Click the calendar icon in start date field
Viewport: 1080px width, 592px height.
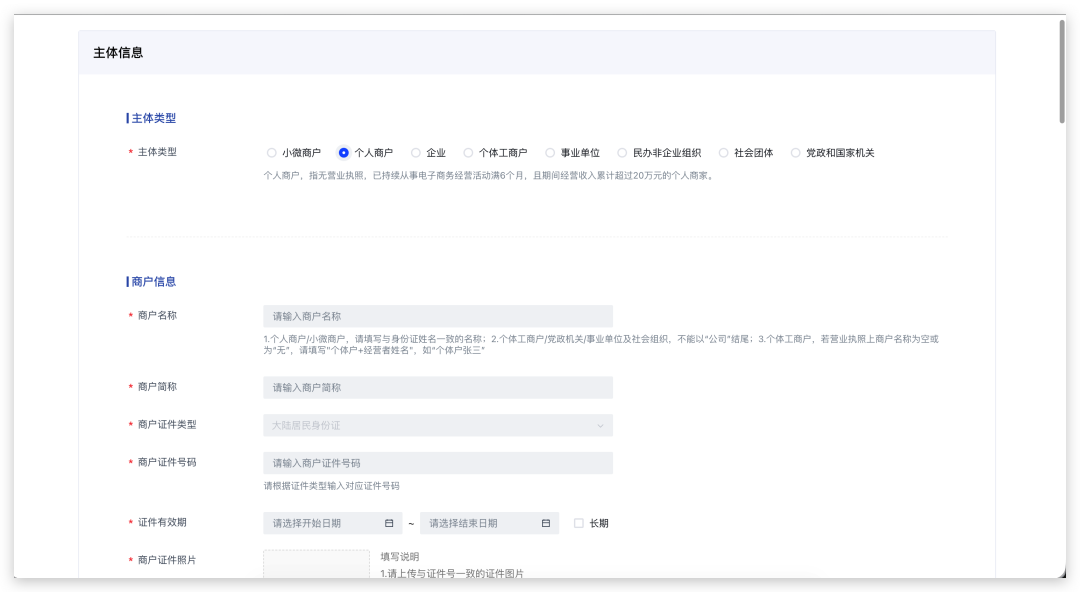click(389, 523)
